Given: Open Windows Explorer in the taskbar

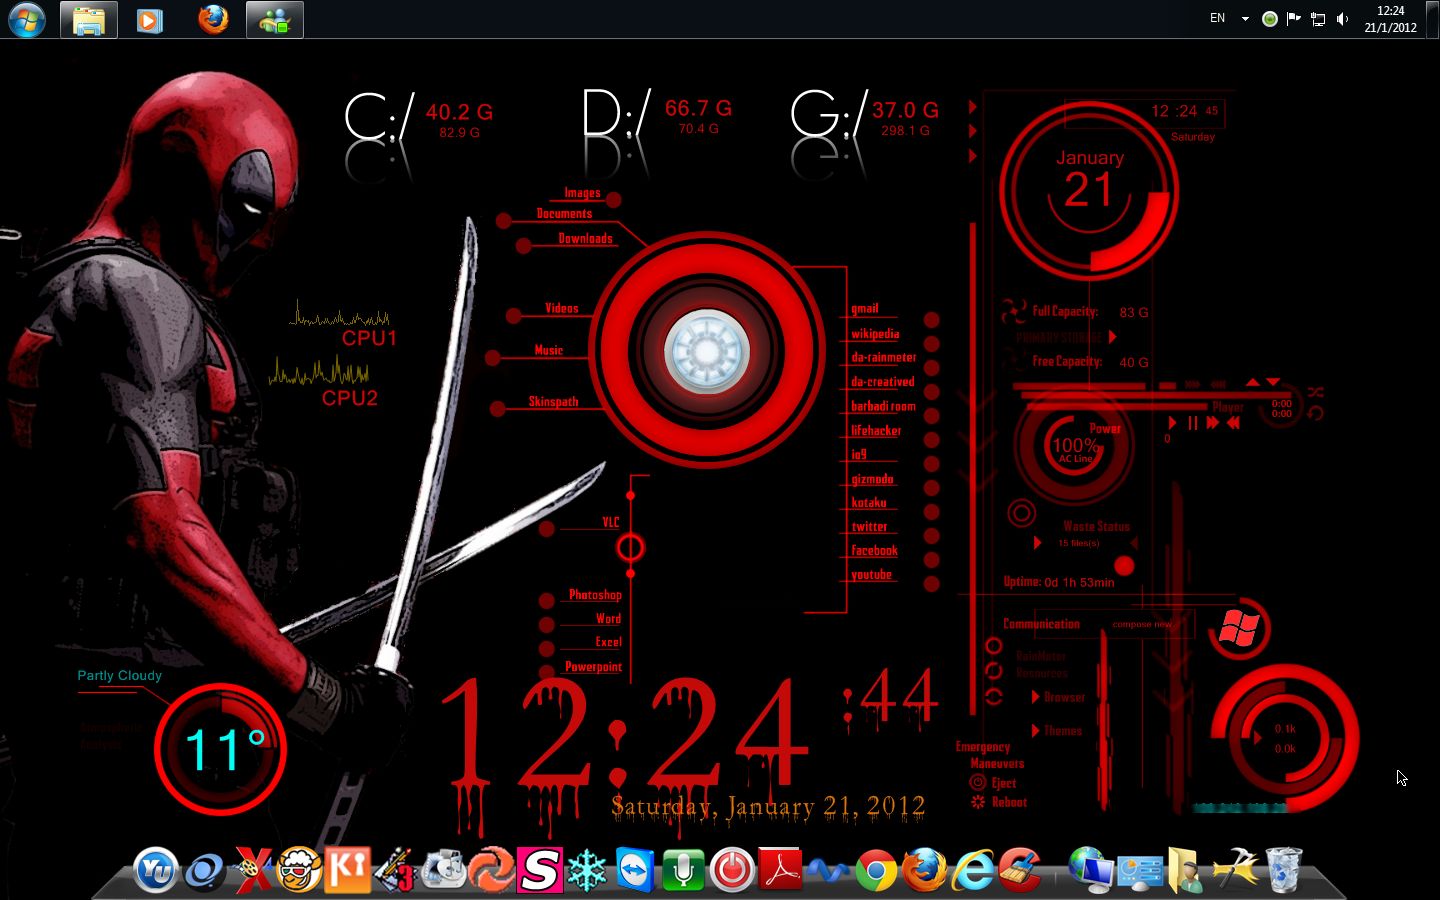Looking at the screenshot, I should pyautogui.click(x=89, y=20).
